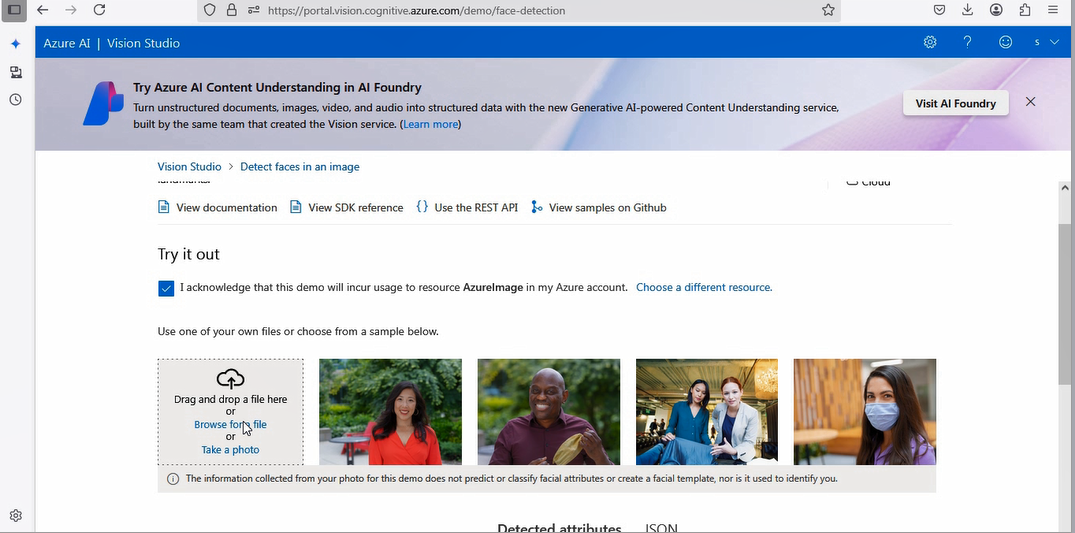Click the Visit AI Foundry button

pyautogui.click(x=956, y=104)
